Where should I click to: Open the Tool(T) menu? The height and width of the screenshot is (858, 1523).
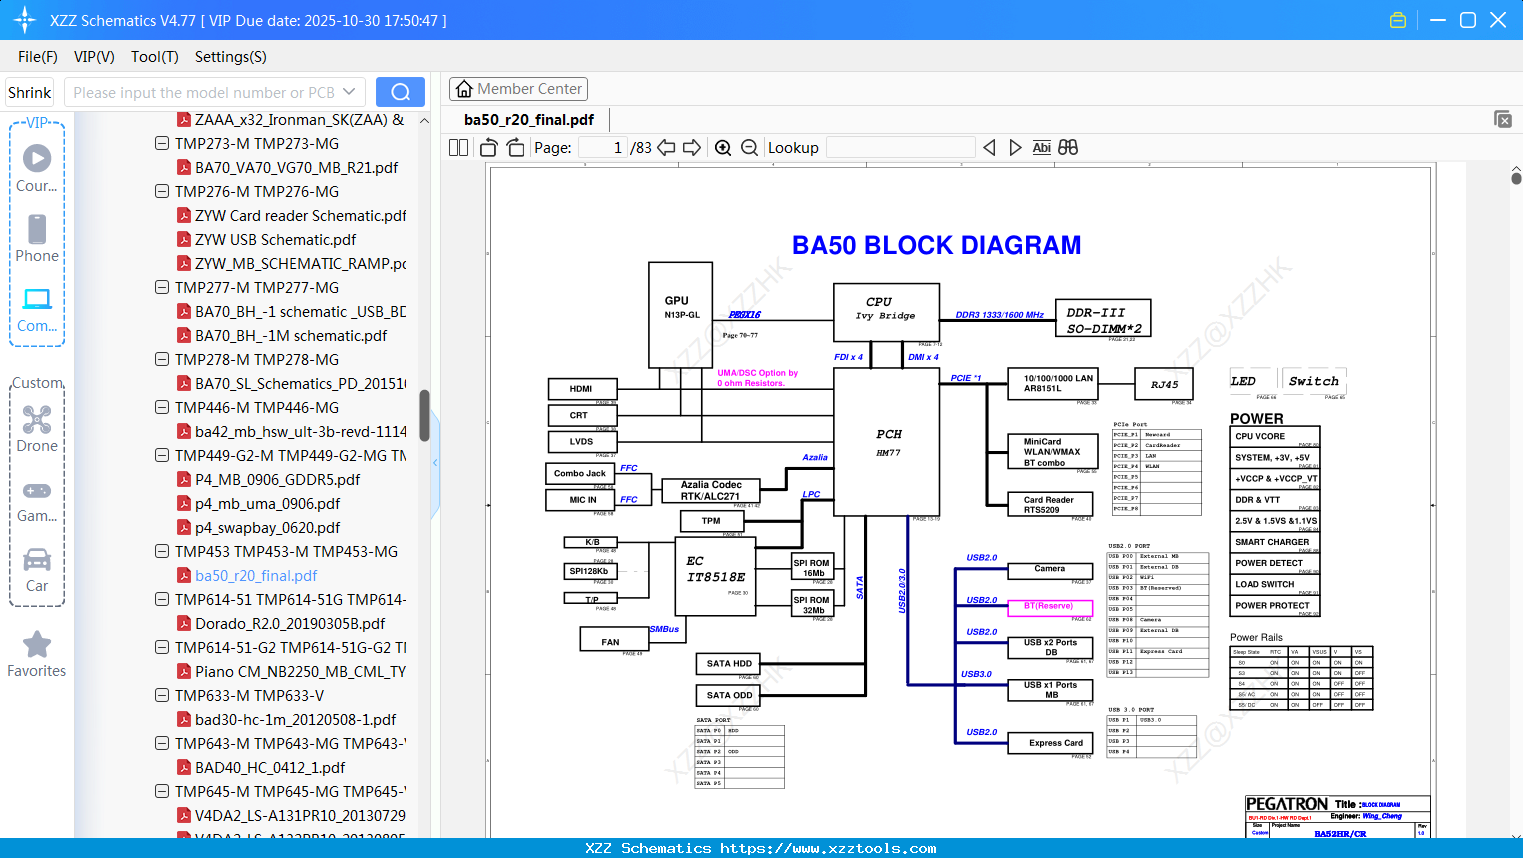[155, 57]
